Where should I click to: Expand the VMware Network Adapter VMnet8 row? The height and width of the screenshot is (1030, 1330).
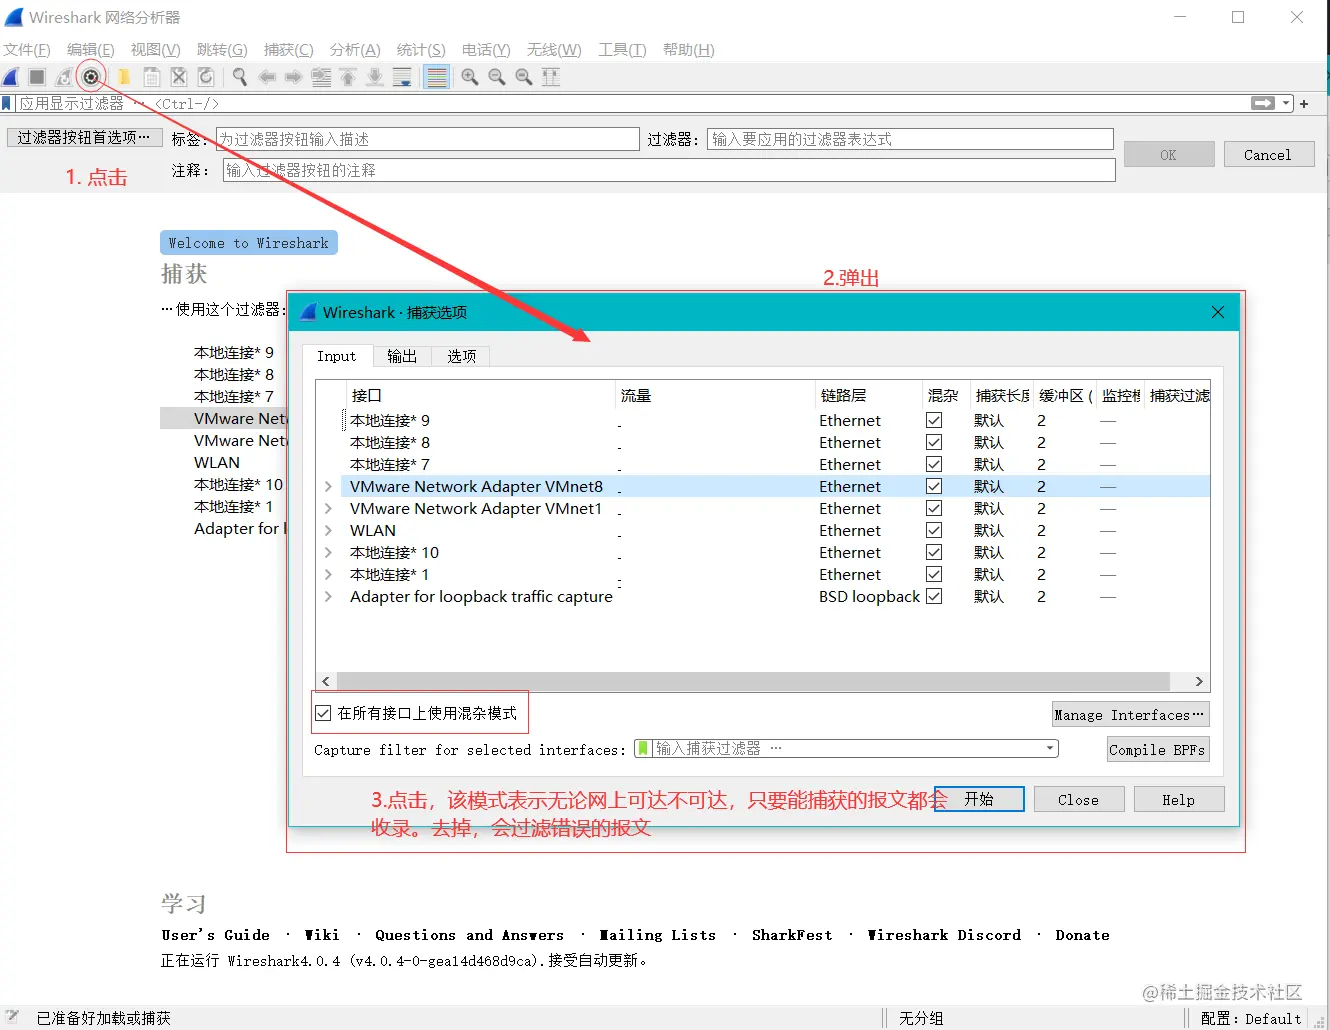point(328,486)
